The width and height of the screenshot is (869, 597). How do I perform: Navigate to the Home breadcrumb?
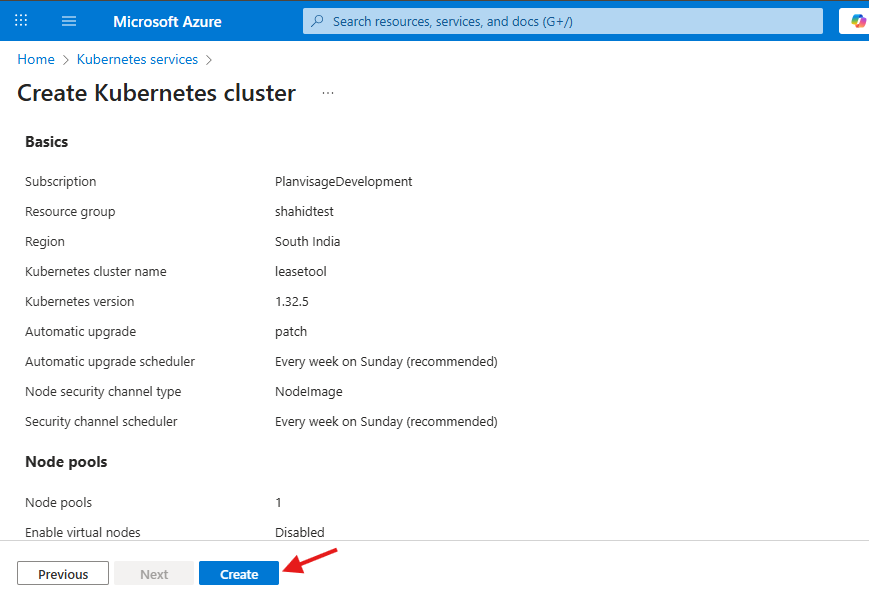(35, 59)
